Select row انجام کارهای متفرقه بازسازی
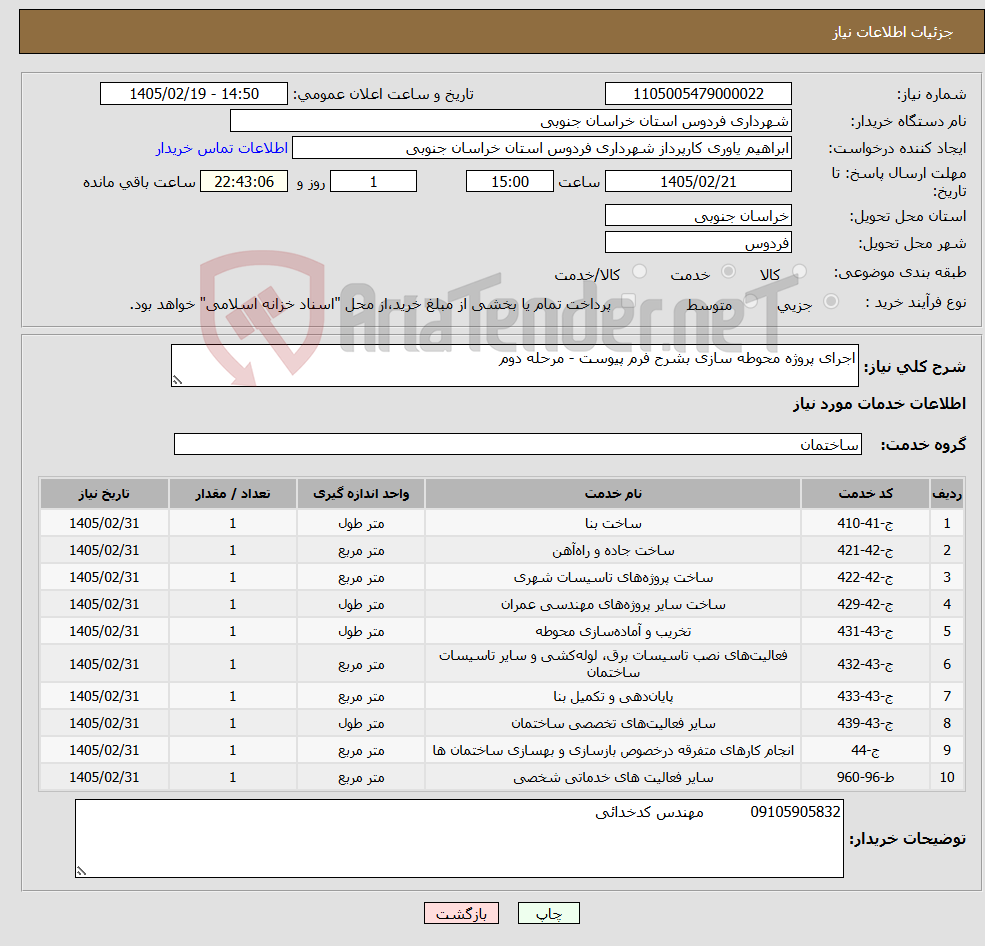985x946 pixels. [501, 751]
